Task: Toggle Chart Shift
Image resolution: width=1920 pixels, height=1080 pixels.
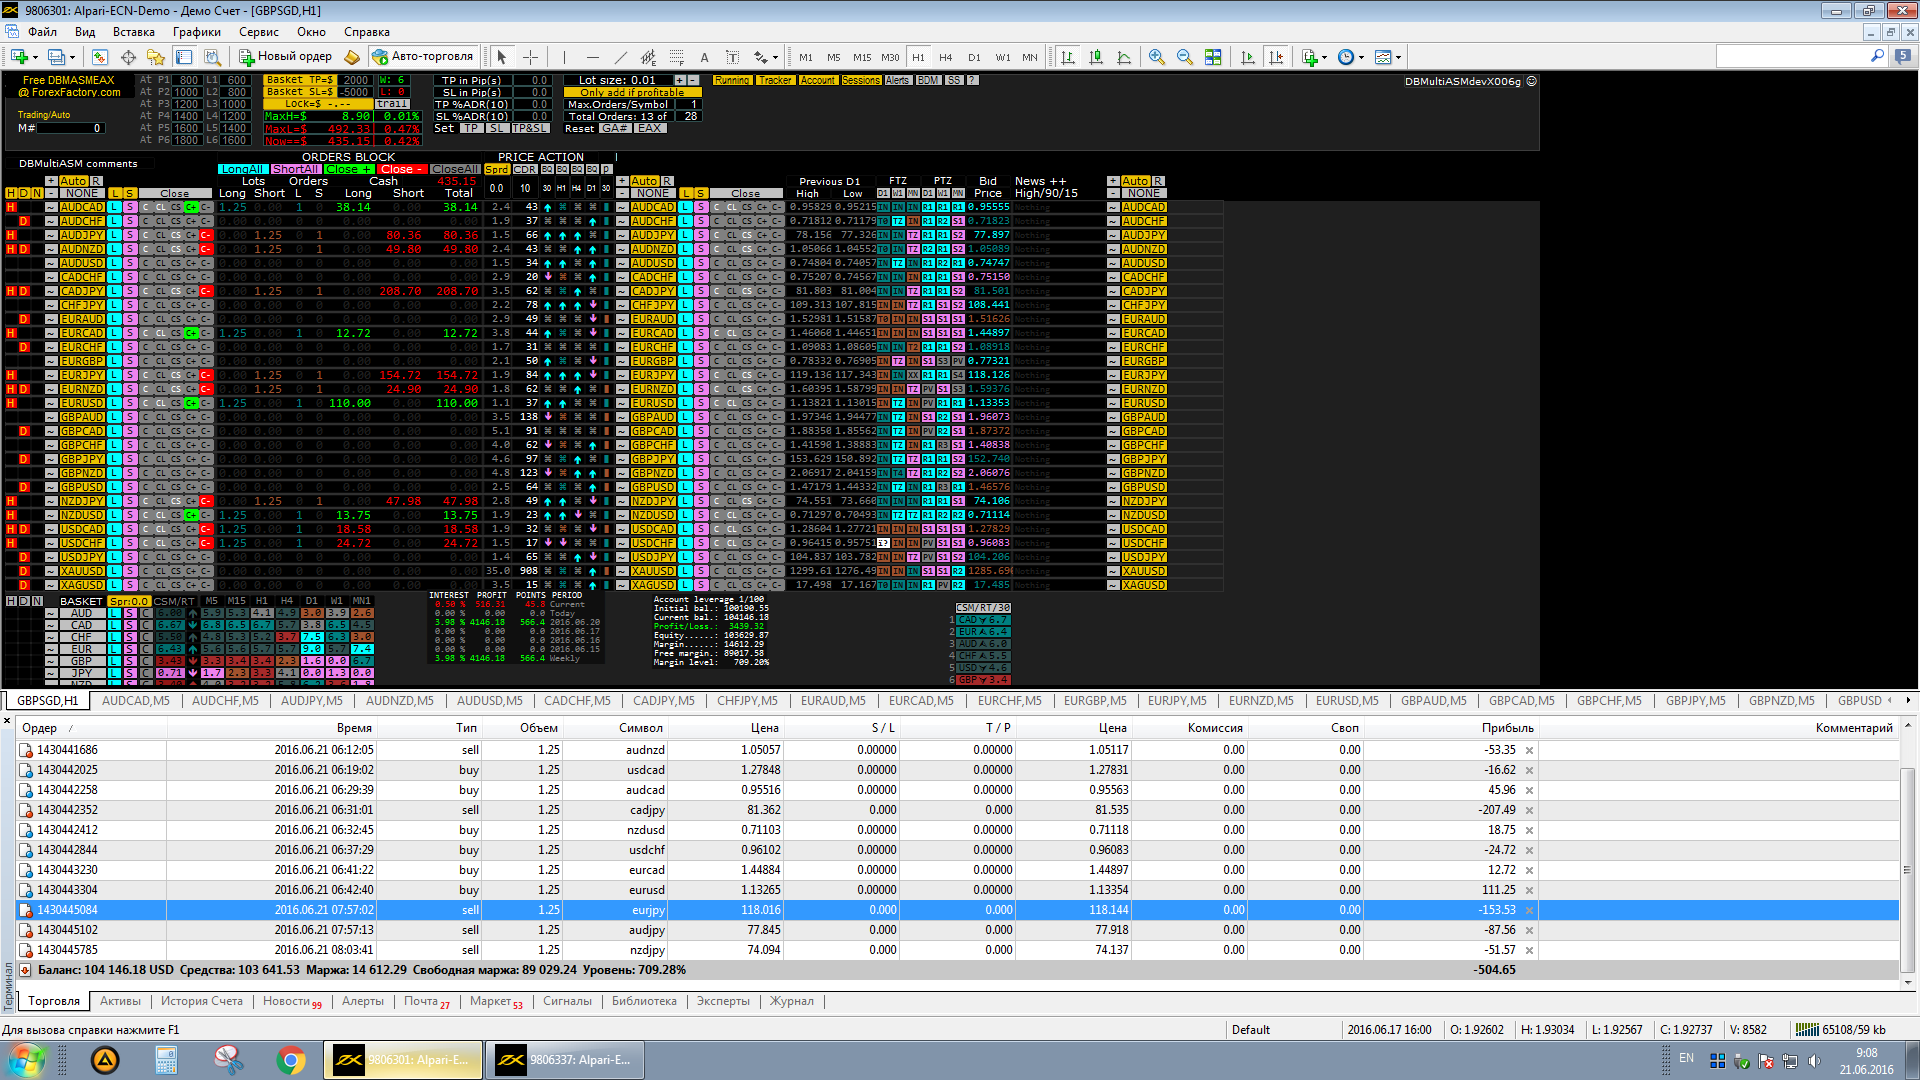Action: (1276, 57)
